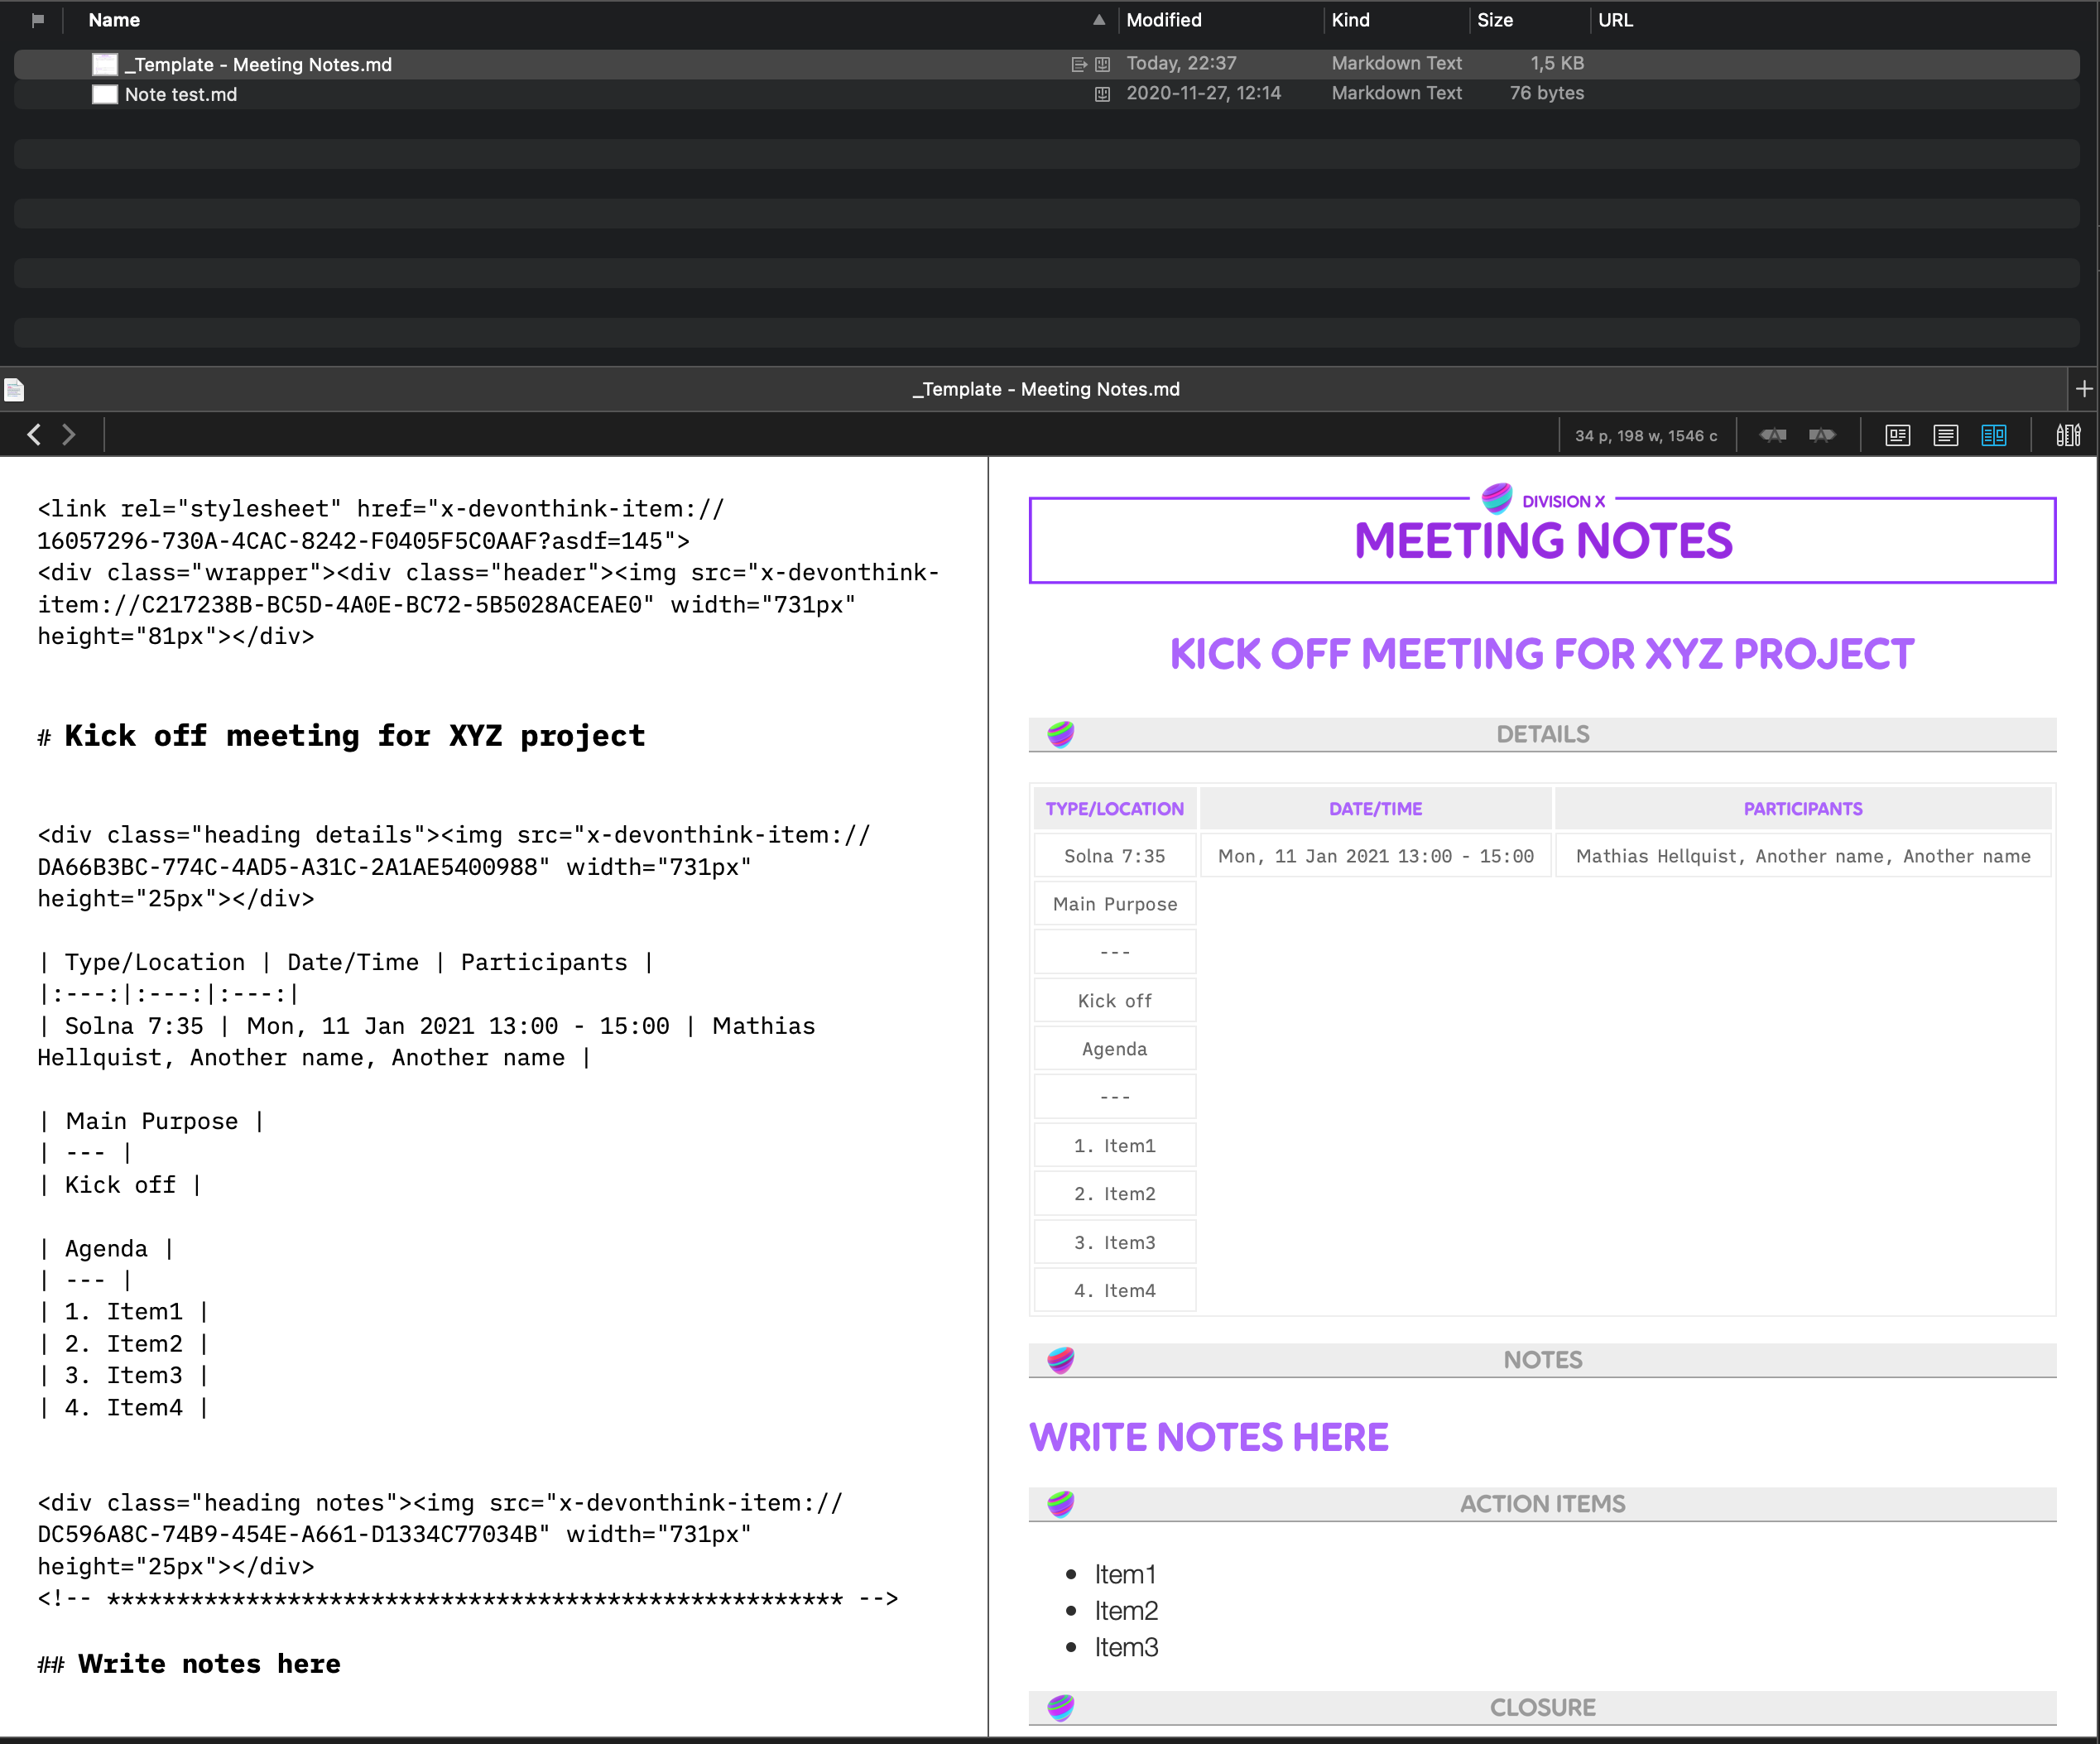Sort items by Kind column header

coord(1349,20)
